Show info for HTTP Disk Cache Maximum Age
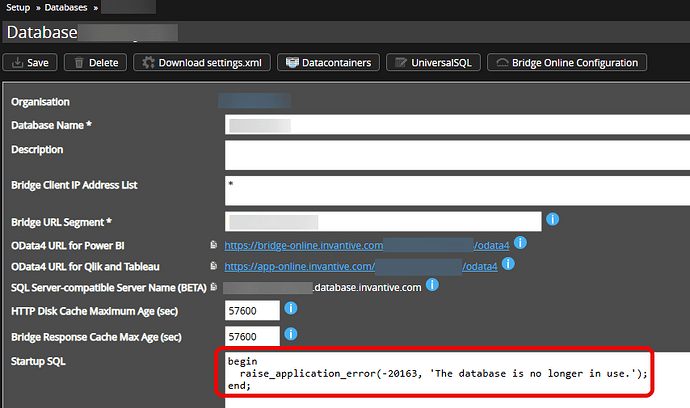 pyautogui.click(x=292, y=310)
